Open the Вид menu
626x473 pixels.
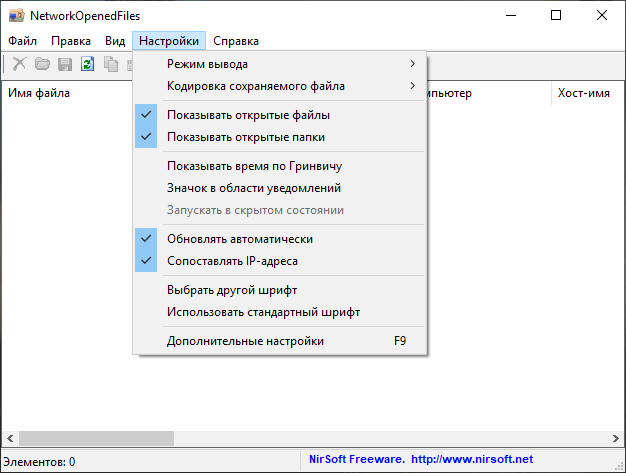pyautogui.click(x=115, y=41)
